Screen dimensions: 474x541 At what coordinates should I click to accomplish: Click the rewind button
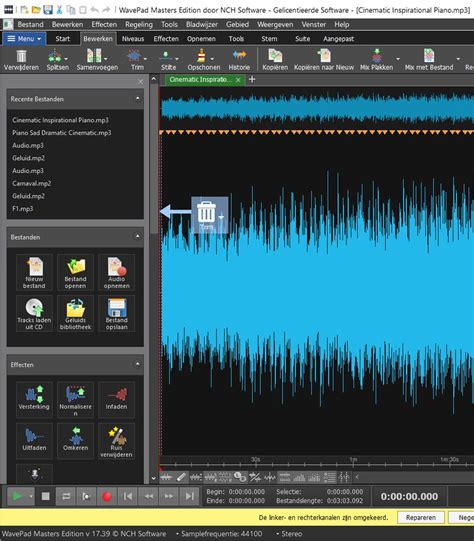pyautogui.click(x=148, y=496)
